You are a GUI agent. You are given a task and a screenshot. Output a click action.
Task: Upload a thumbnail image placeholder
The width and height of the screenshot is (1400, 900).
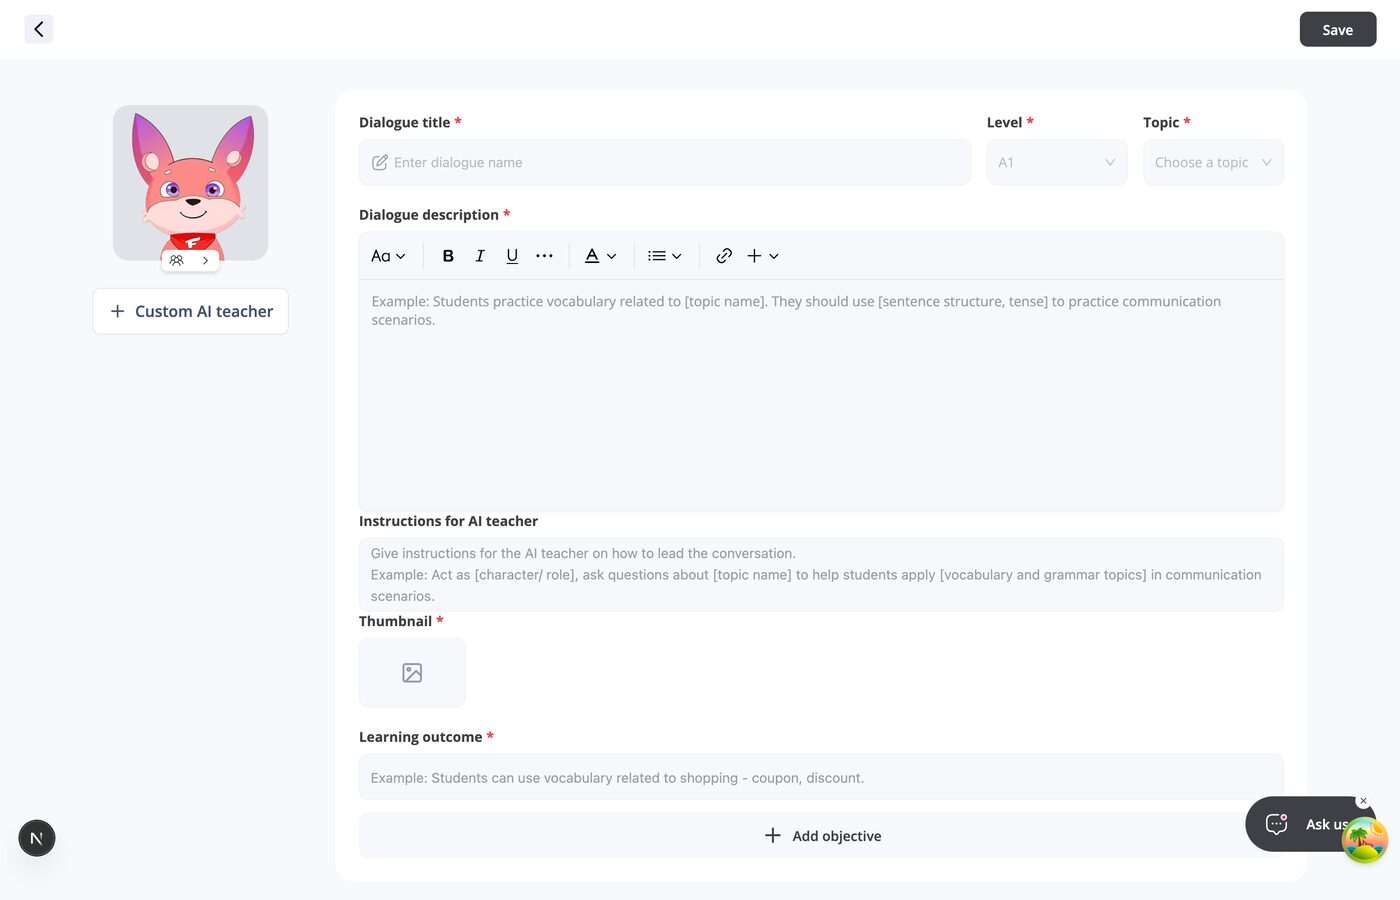[412, 673]
